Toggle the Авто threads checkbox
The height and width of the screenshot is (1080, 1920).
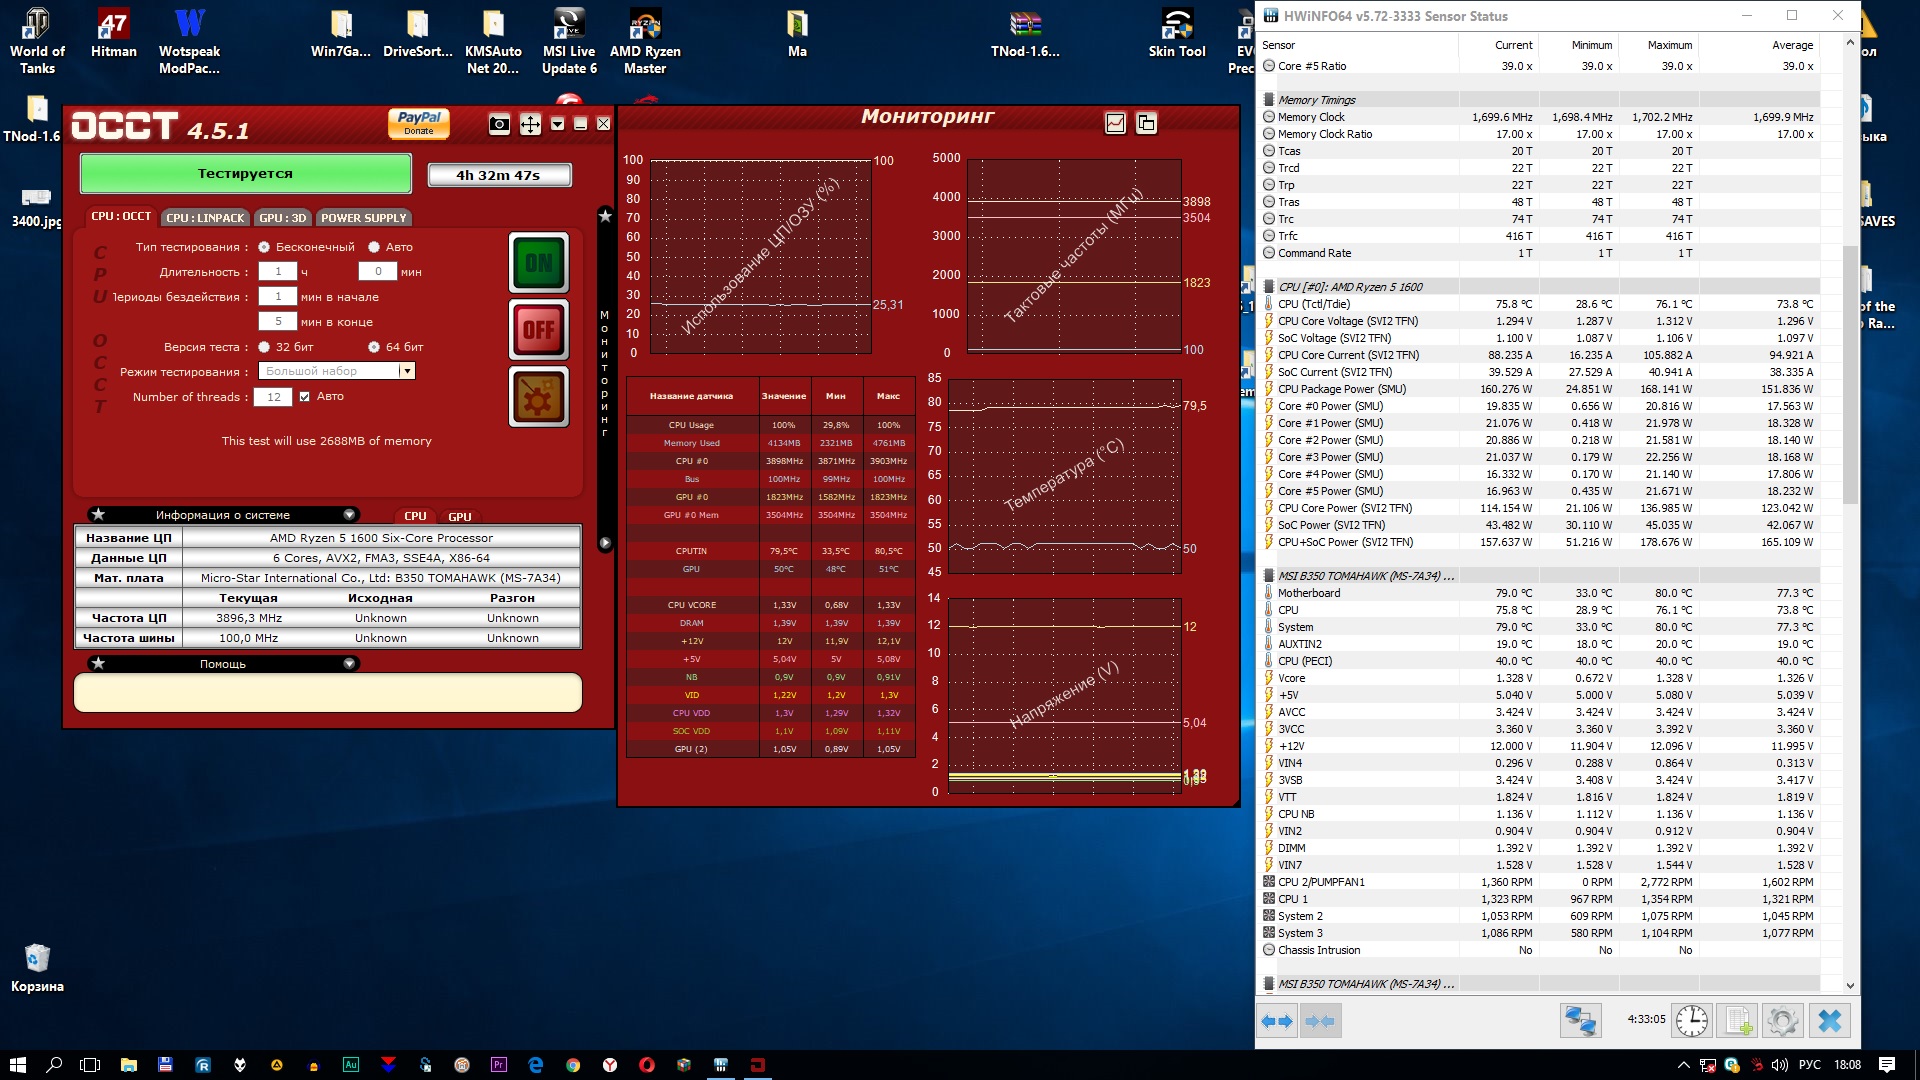[x=305, y=397]
